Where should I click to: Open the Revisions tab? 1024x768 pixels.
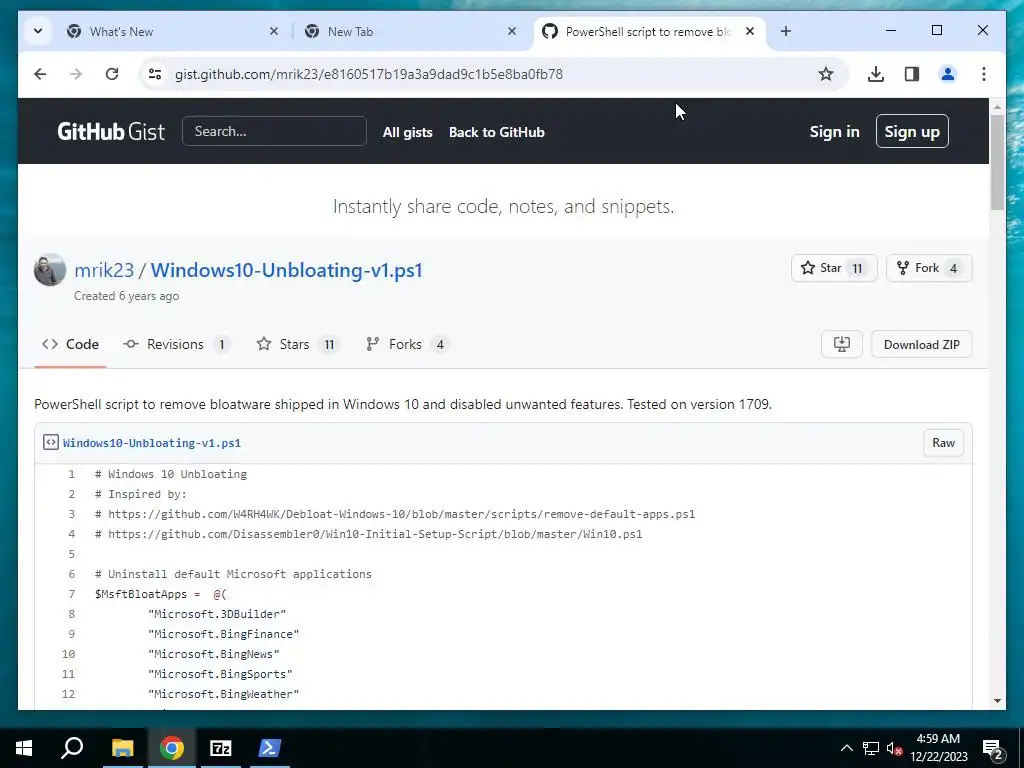click(x=176, y=344)
